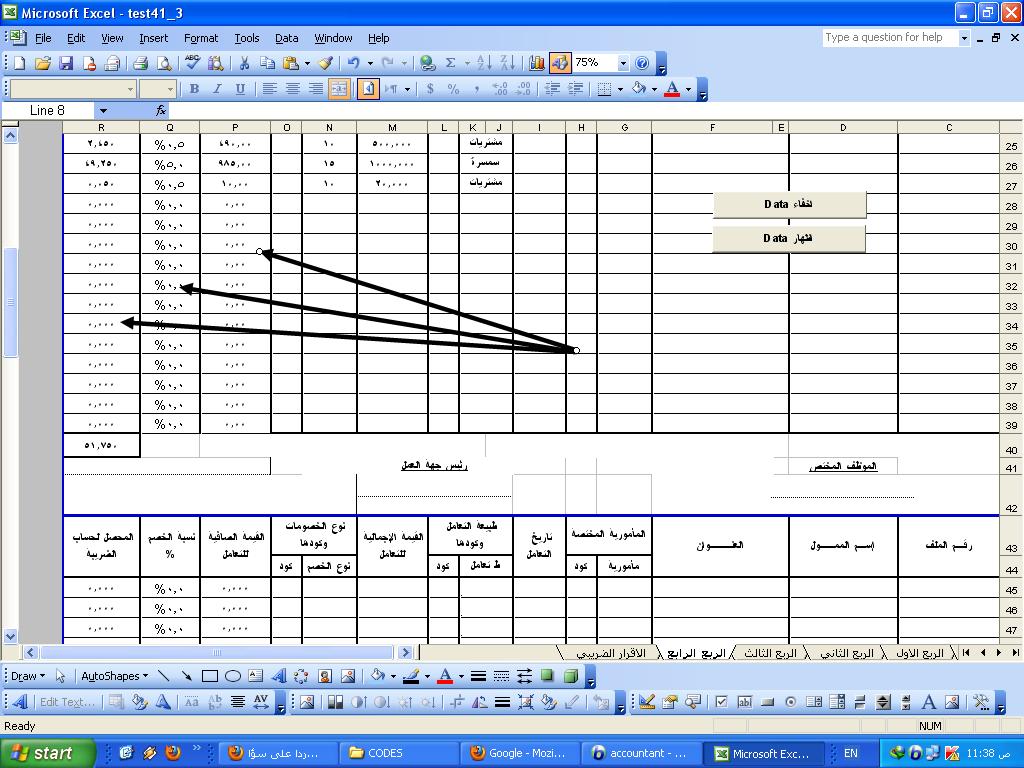This screenshot has width=1024, height=768.
Task: Toggle Underline formatting
Action: [240, 89]
